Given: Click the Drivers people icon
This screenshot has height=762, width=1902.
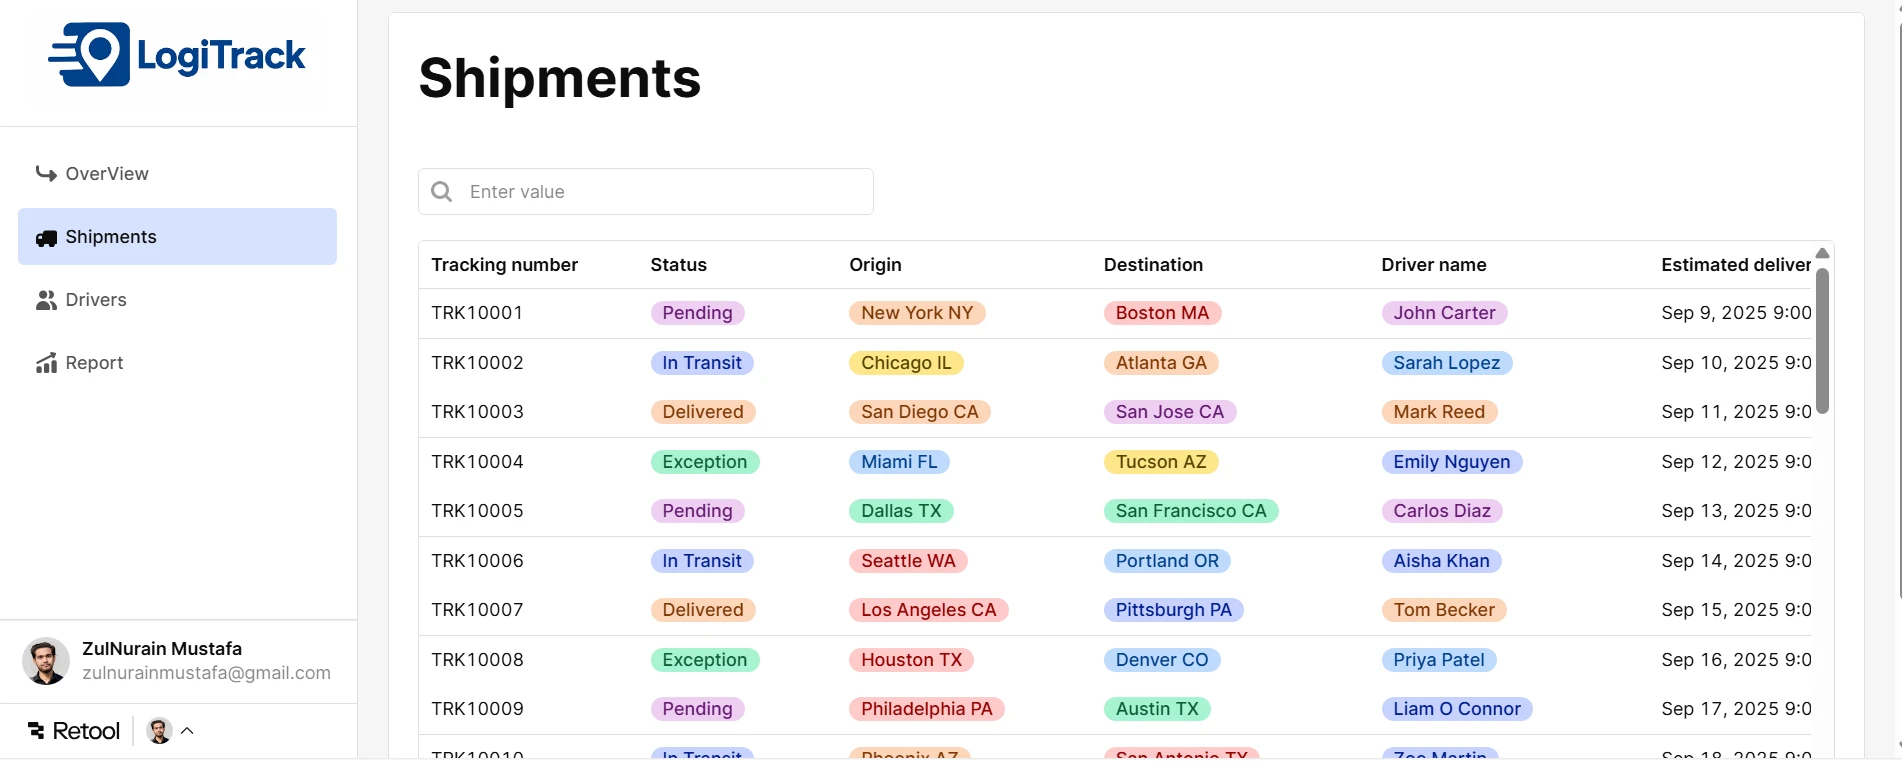Looking at the screenshot, I should coord(46,300).
